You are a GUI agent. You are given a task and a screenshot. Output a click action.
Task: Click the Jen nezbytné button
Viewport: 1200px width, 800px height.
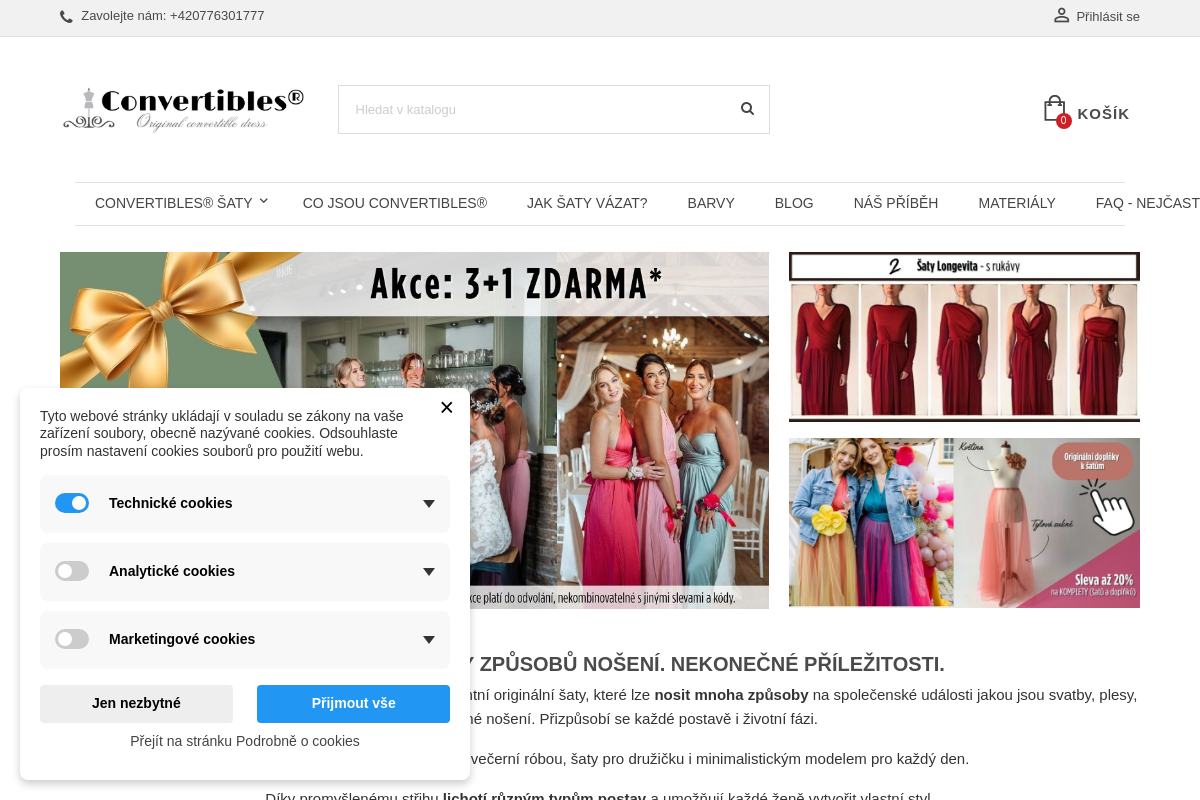tap(136, 704)
